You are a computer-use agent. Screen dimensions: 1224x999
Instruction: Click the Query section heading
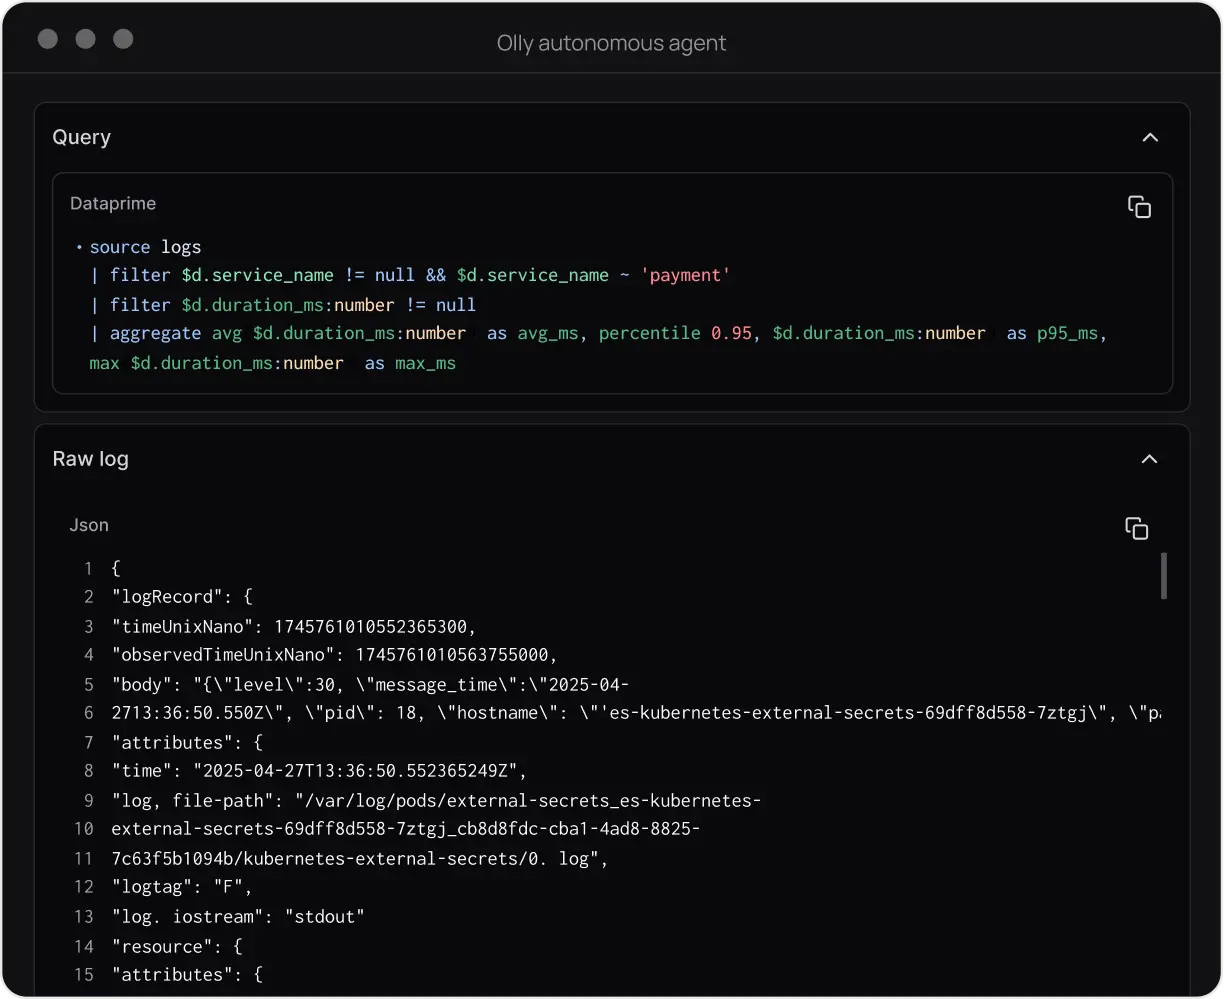pyautogui.click(x=81, y=137)
